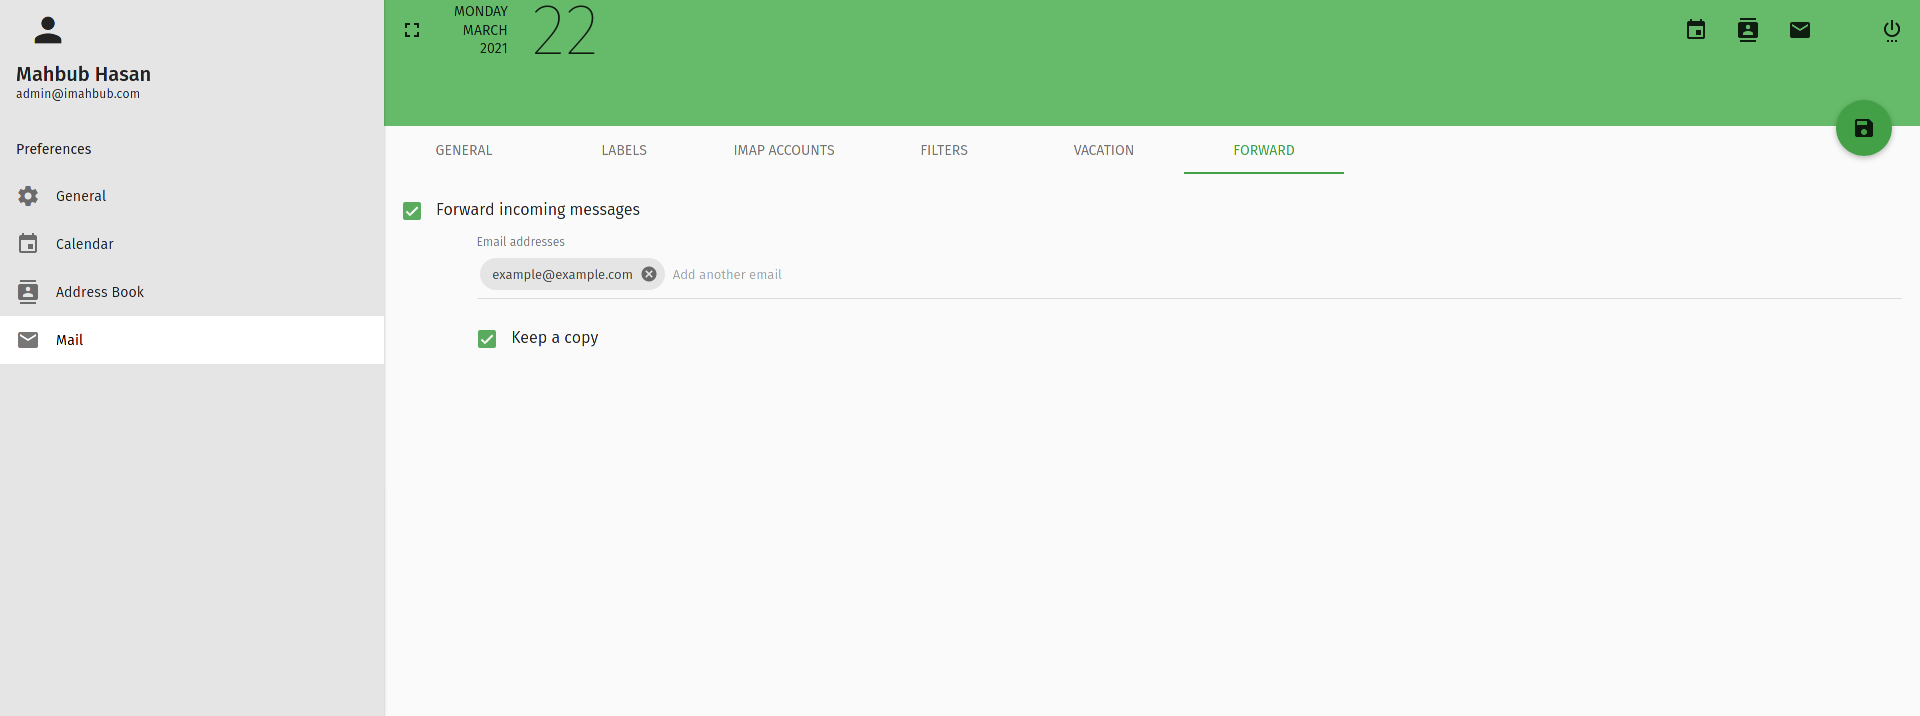The width and height of the screenshot is (1920, 716).
Task: Toggle the Keep a copy checkbox
Action: (487, 339)
